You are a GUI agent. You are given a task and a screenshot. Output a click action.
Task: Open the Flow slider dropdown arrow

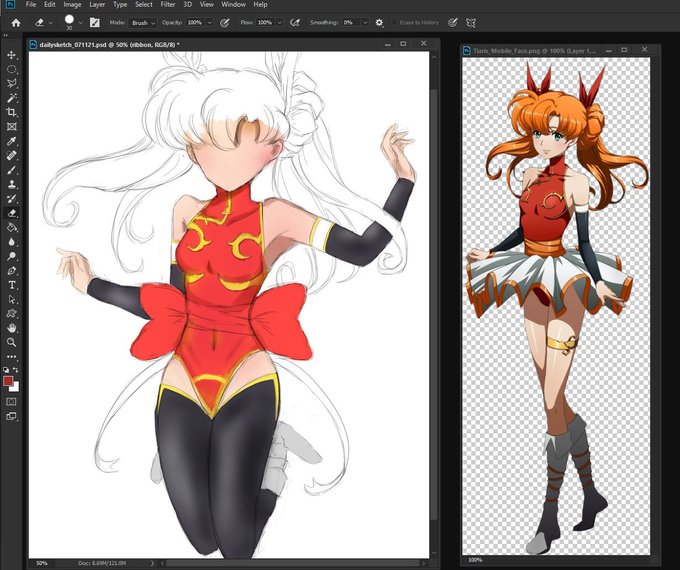point(280,23)
